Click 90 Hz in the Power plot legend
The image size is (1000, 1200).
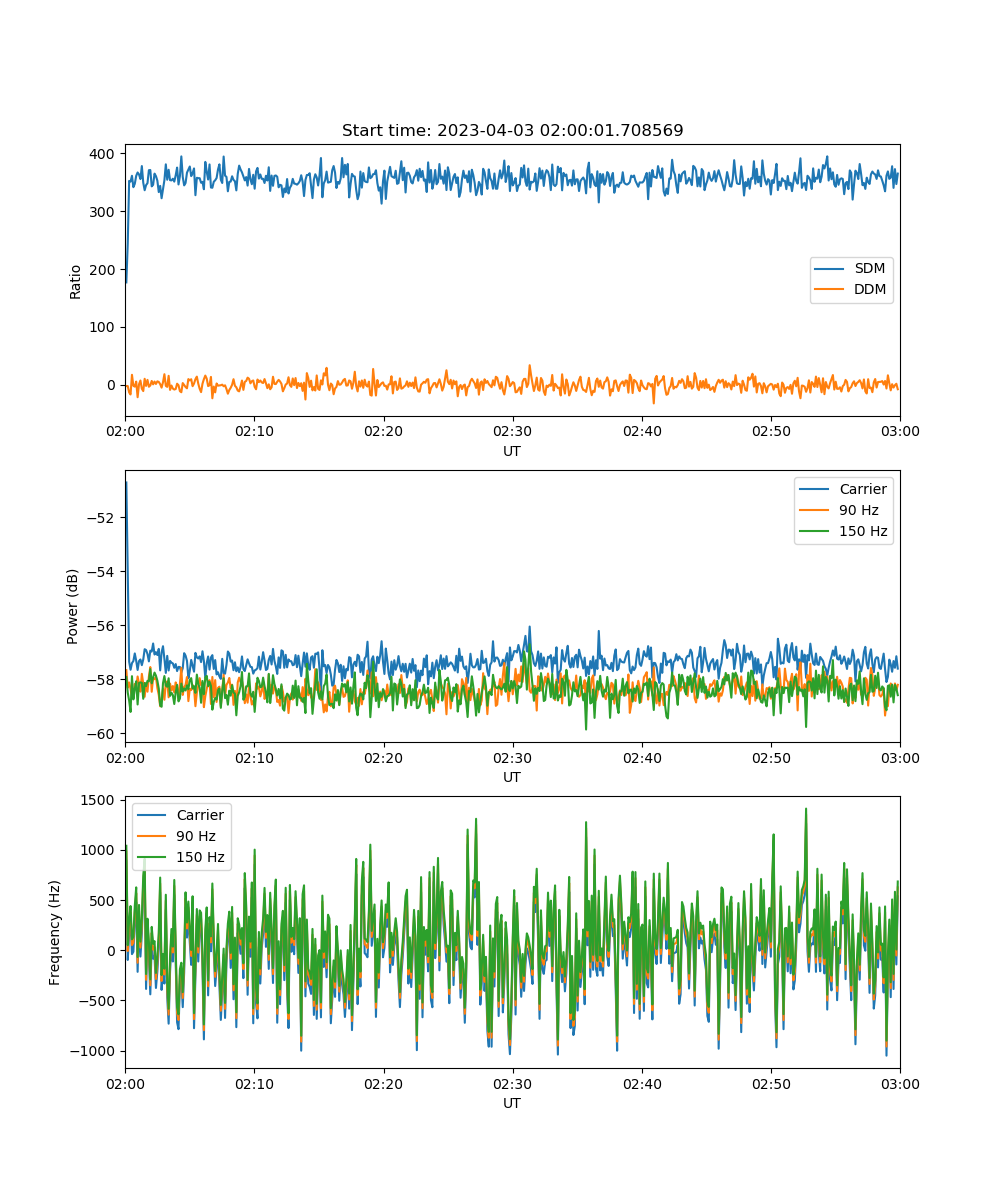click(859, 510)
